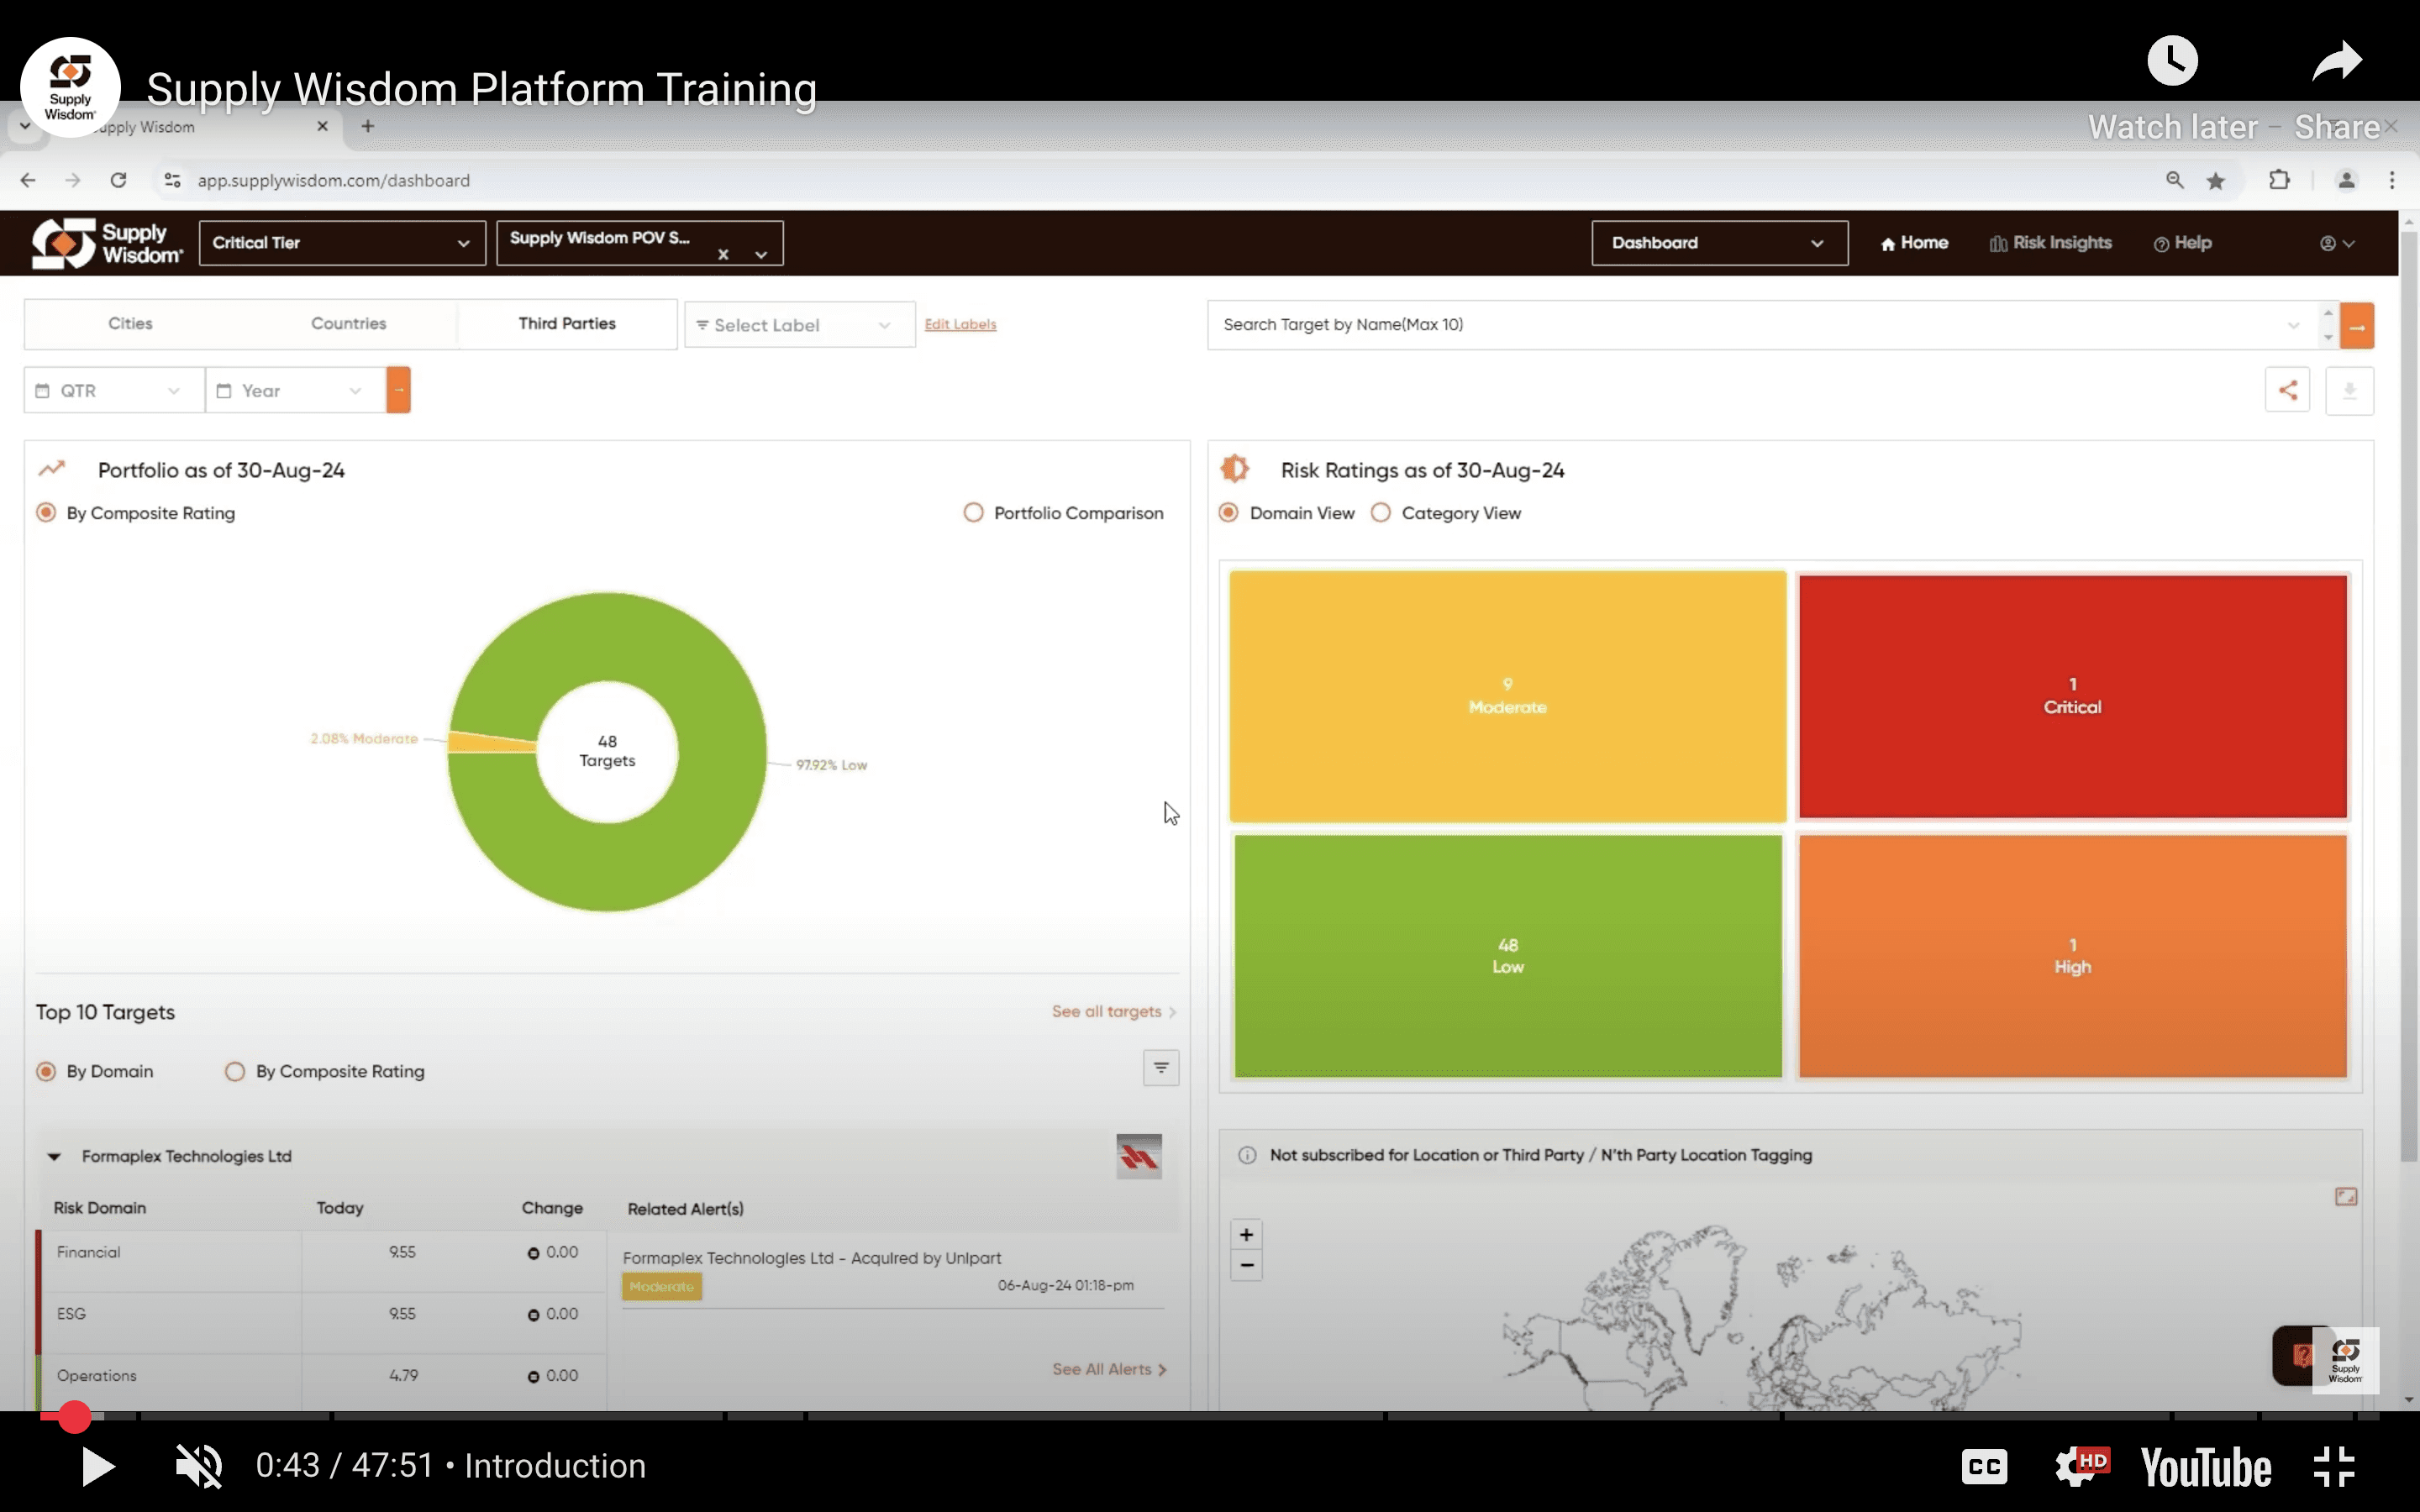Open Help menu item
This screenshot has height=1512, width=2420.
(2182, 243)
